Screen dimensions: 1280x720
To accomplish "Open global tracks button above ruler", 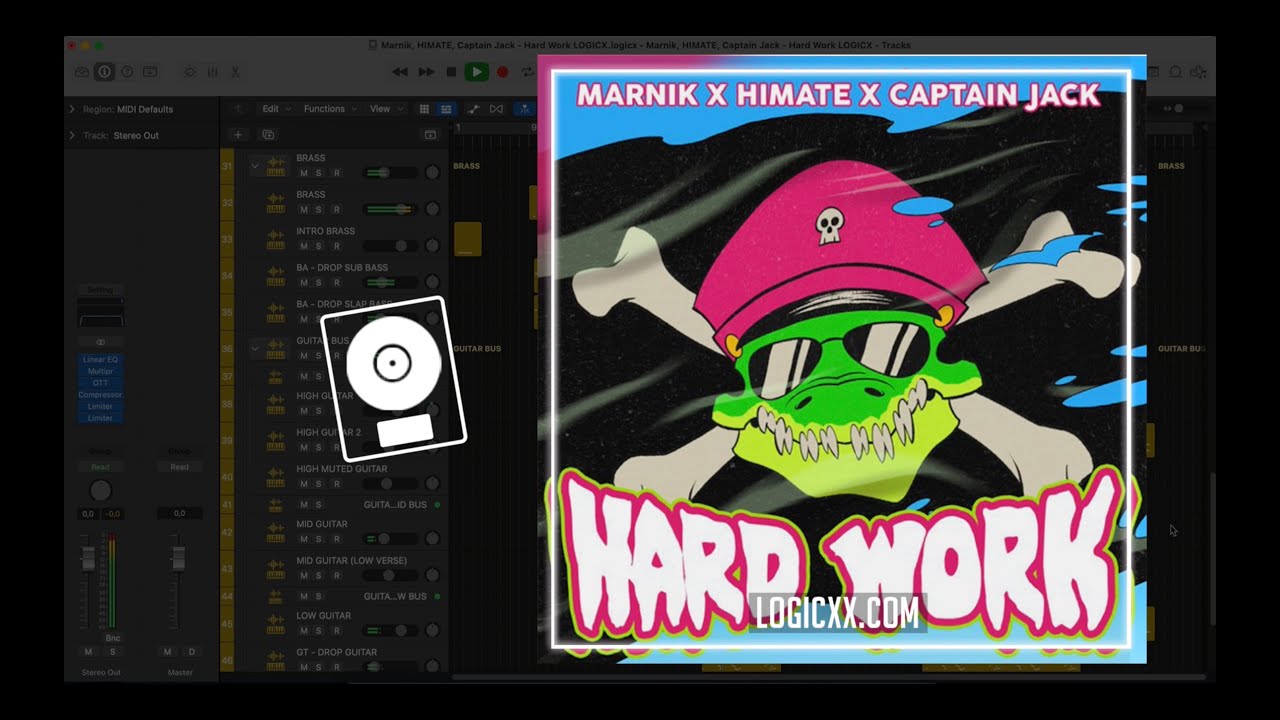I will coord(430,134).
